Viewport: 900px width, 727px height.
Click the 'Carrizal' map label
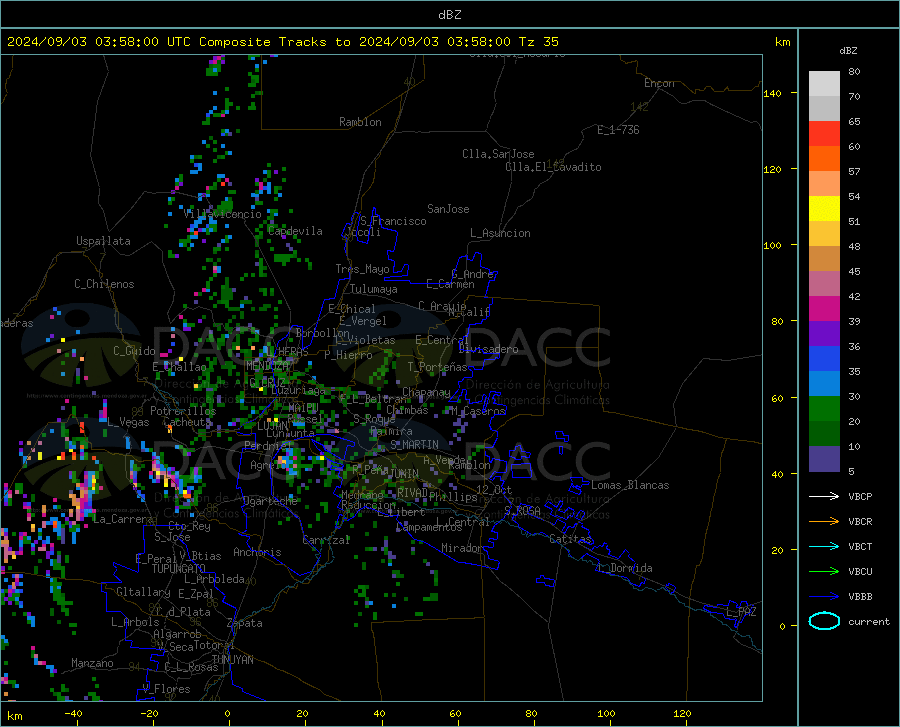[326, 540]
